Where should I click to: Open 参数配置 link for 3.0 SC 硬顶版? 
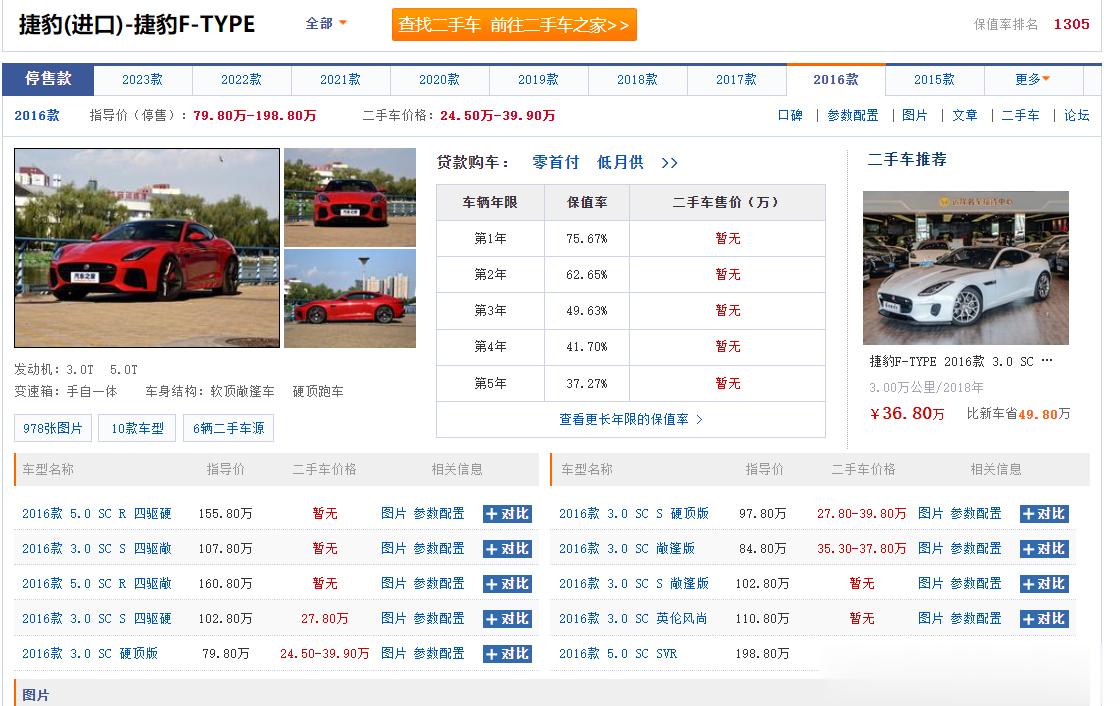coord(439,654)
